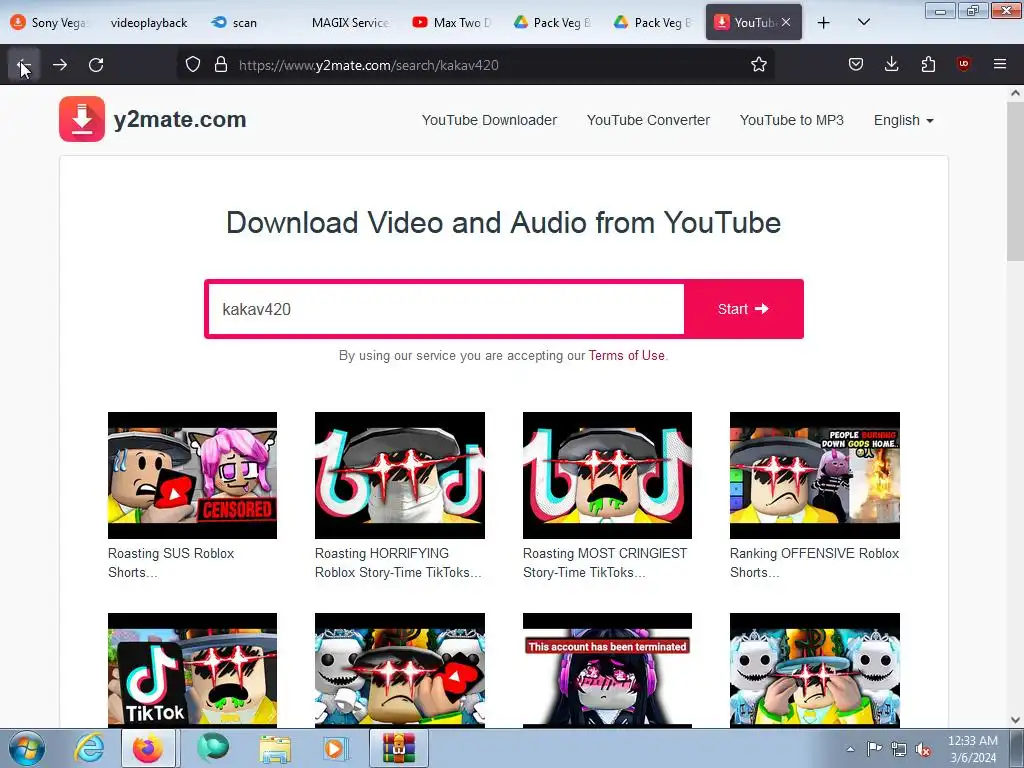Viewport: 1024px width, 768px height.
Task: Open the green globe taskbar app
Action: coord(212,748)
